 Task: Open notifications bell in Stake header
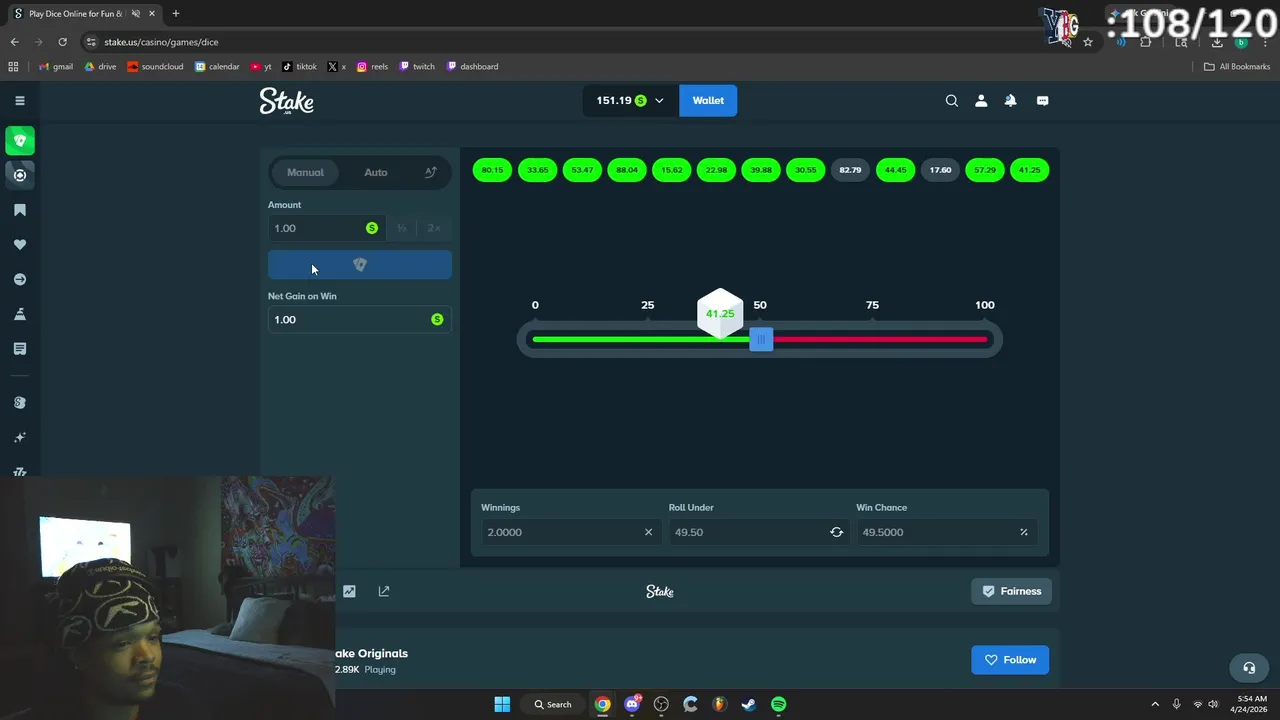coord(1011,100)
